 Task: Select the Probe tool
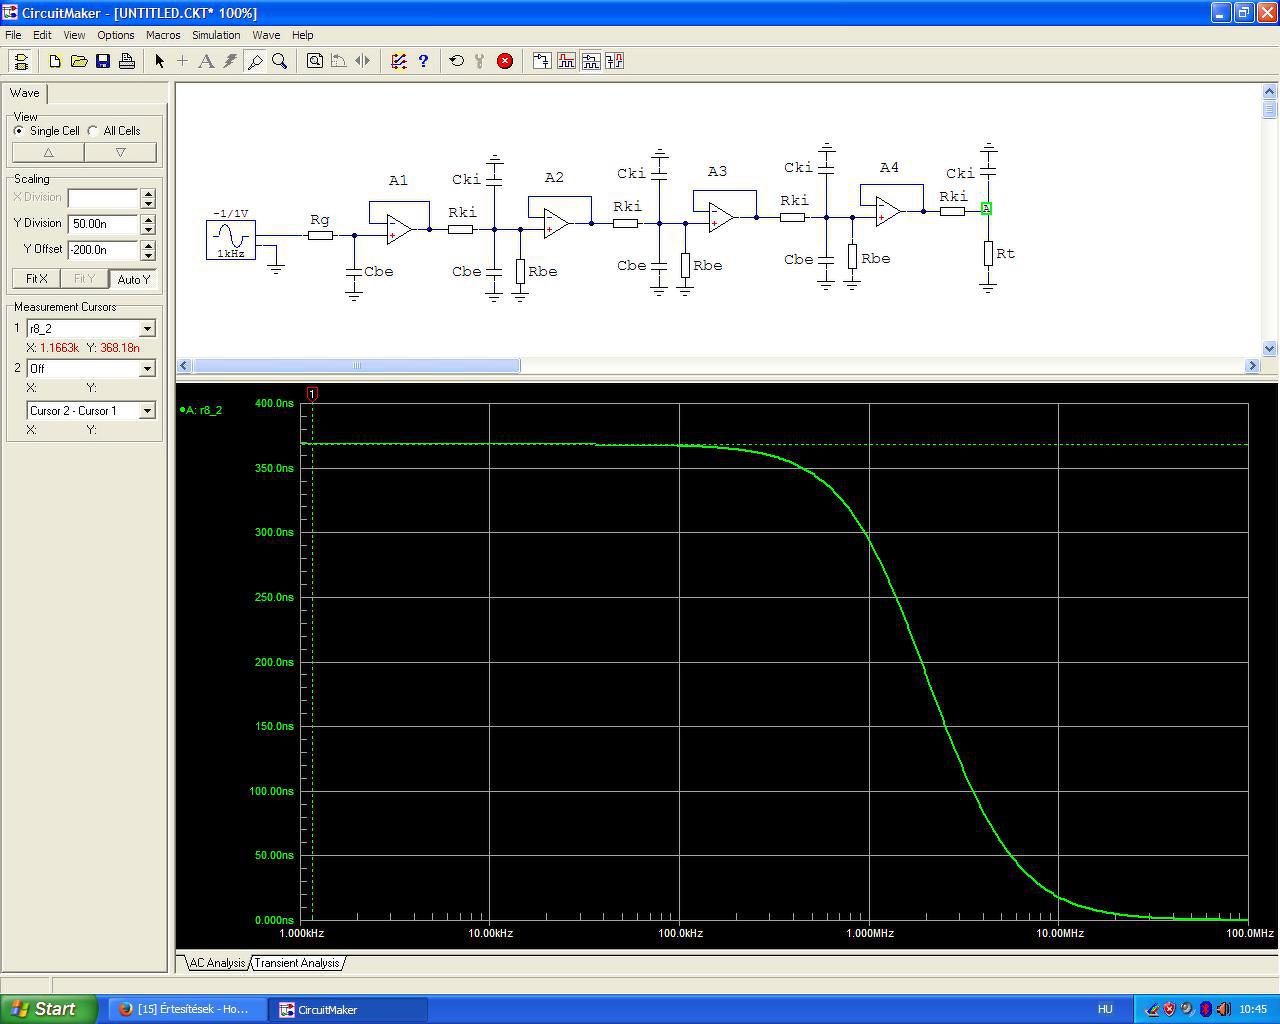(255, 61)
